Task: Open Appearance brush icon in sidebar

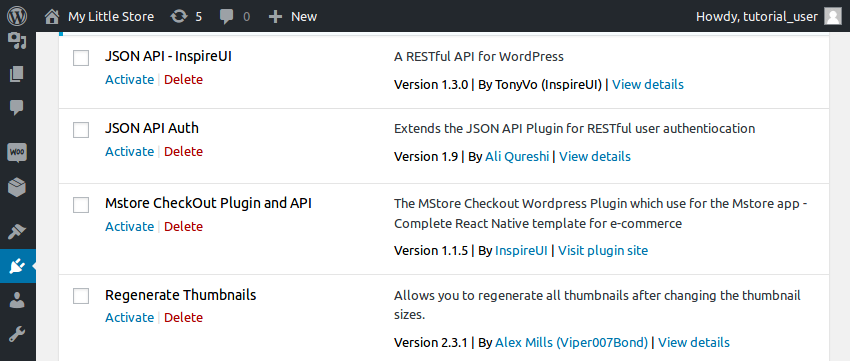Action: pyautogui.click(x=17, y=231)
